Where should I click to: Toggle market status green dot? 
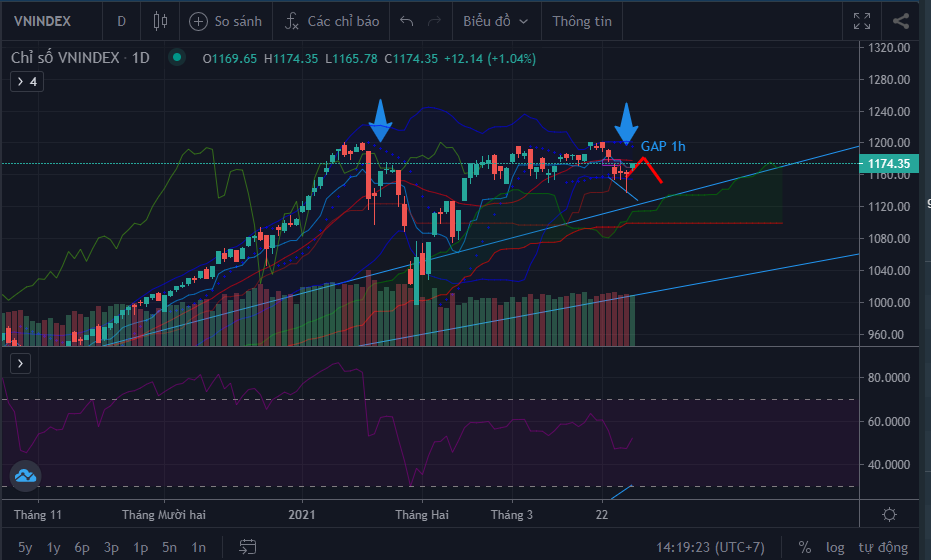tap(177, 58)
